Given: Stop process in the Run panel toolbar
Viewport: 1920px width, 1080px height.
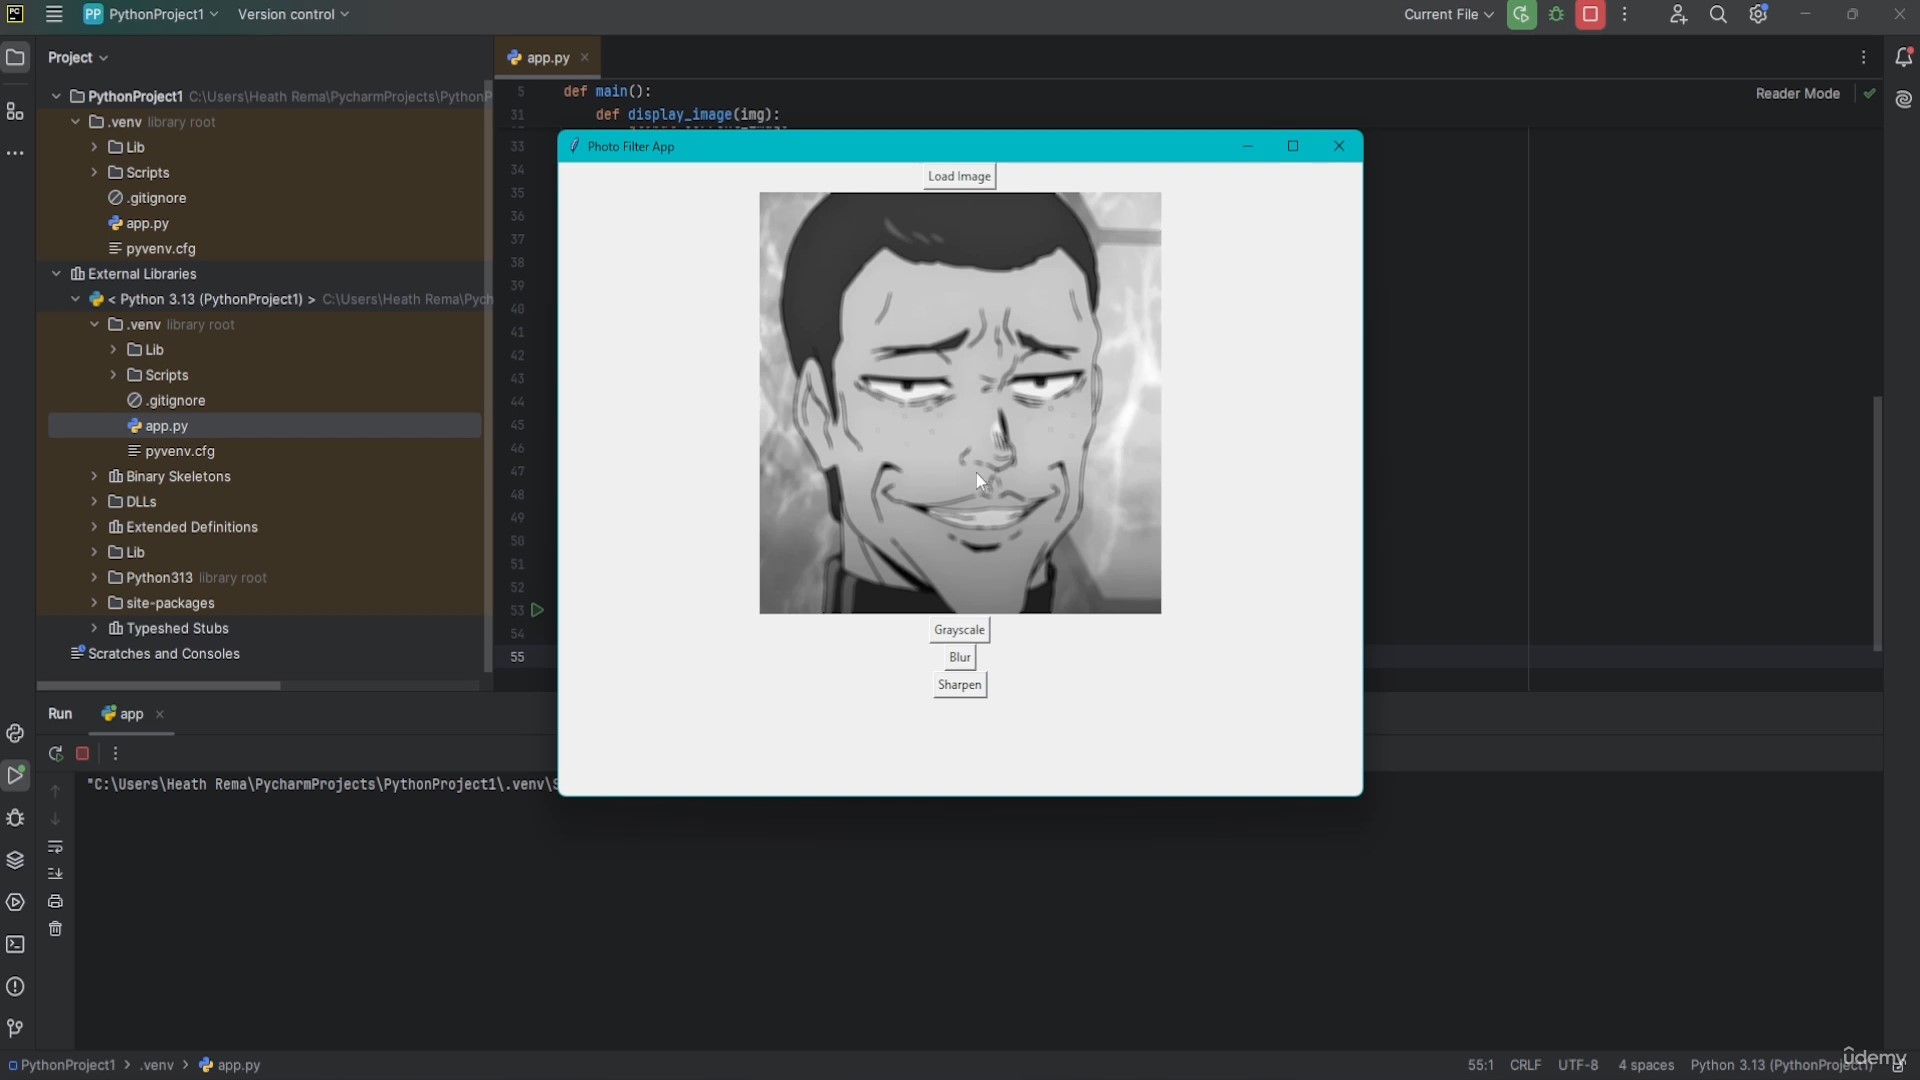Looking at the screenshot, I should click(83, 753).
